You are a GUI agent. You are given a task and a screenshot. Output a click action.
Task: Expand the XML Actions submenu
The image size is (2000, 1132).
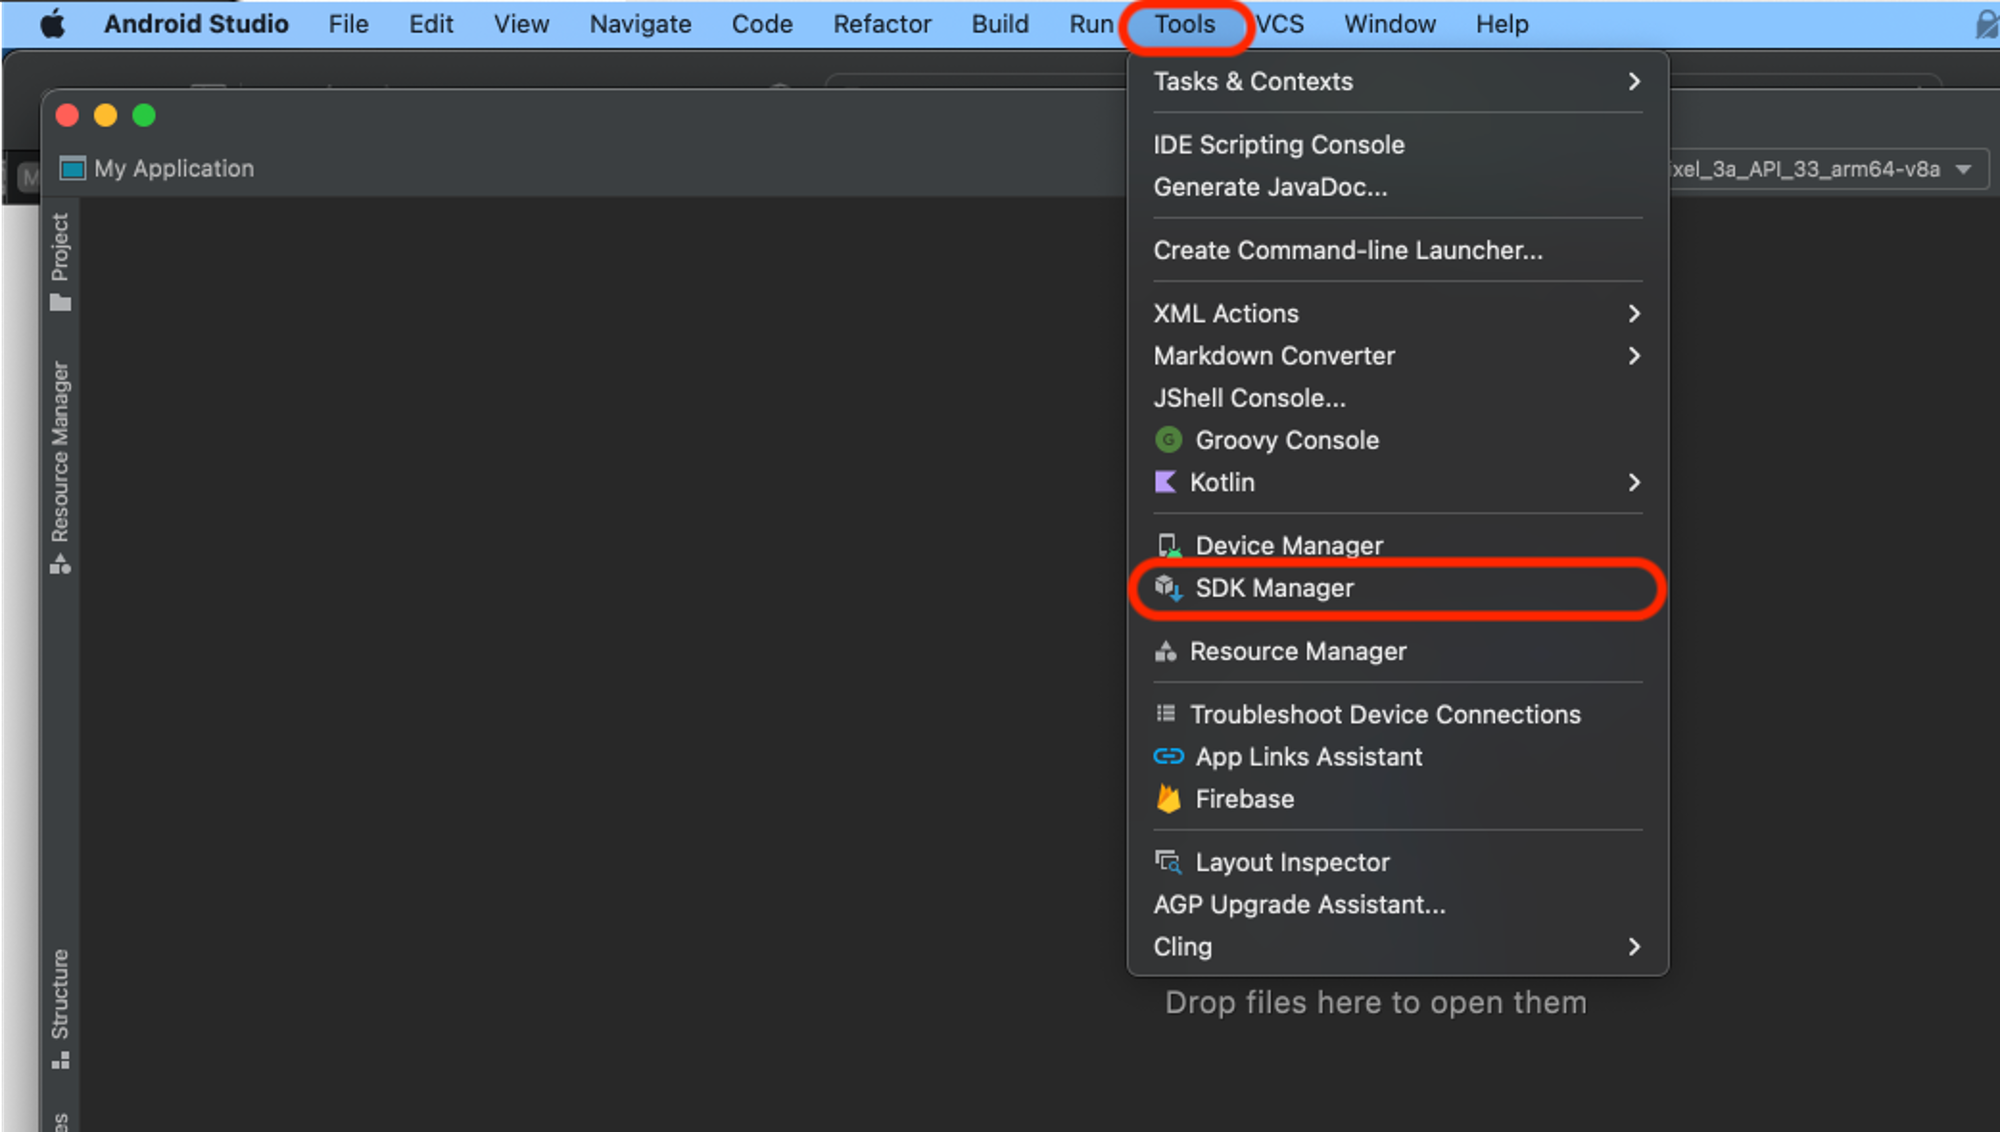(1398, 314)
